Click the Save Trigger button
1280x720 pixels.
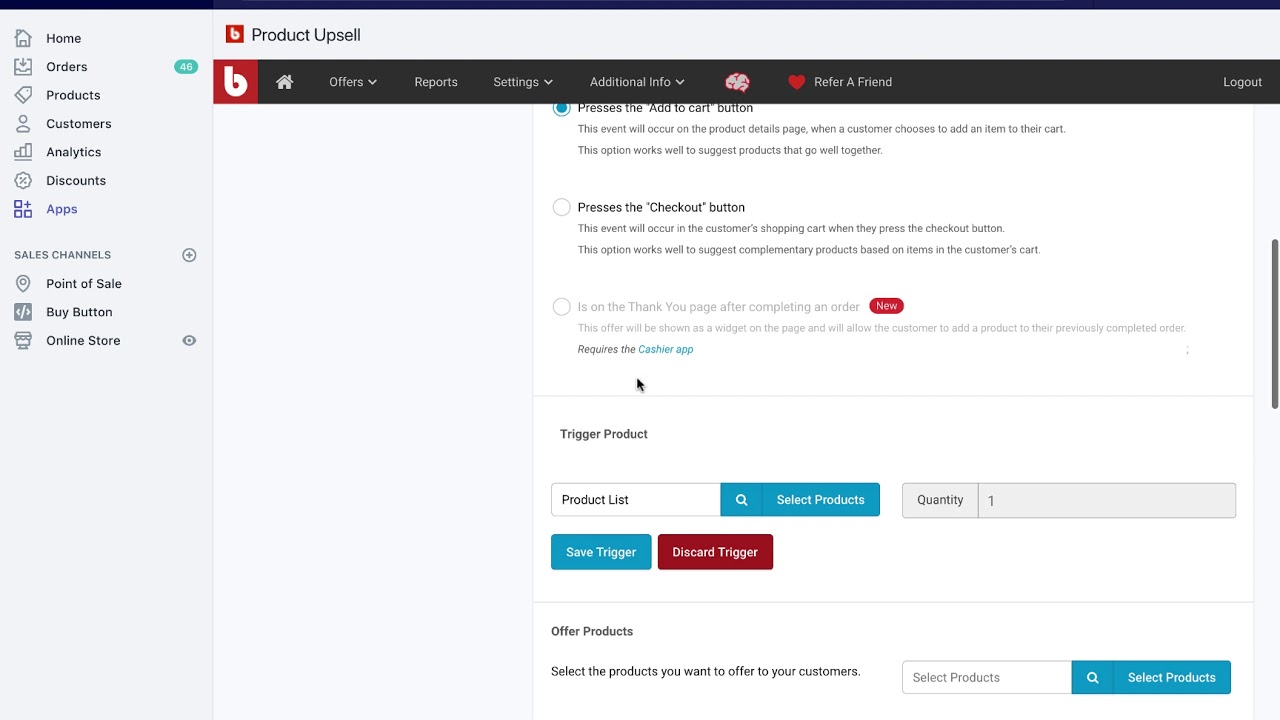coord(601,552)
